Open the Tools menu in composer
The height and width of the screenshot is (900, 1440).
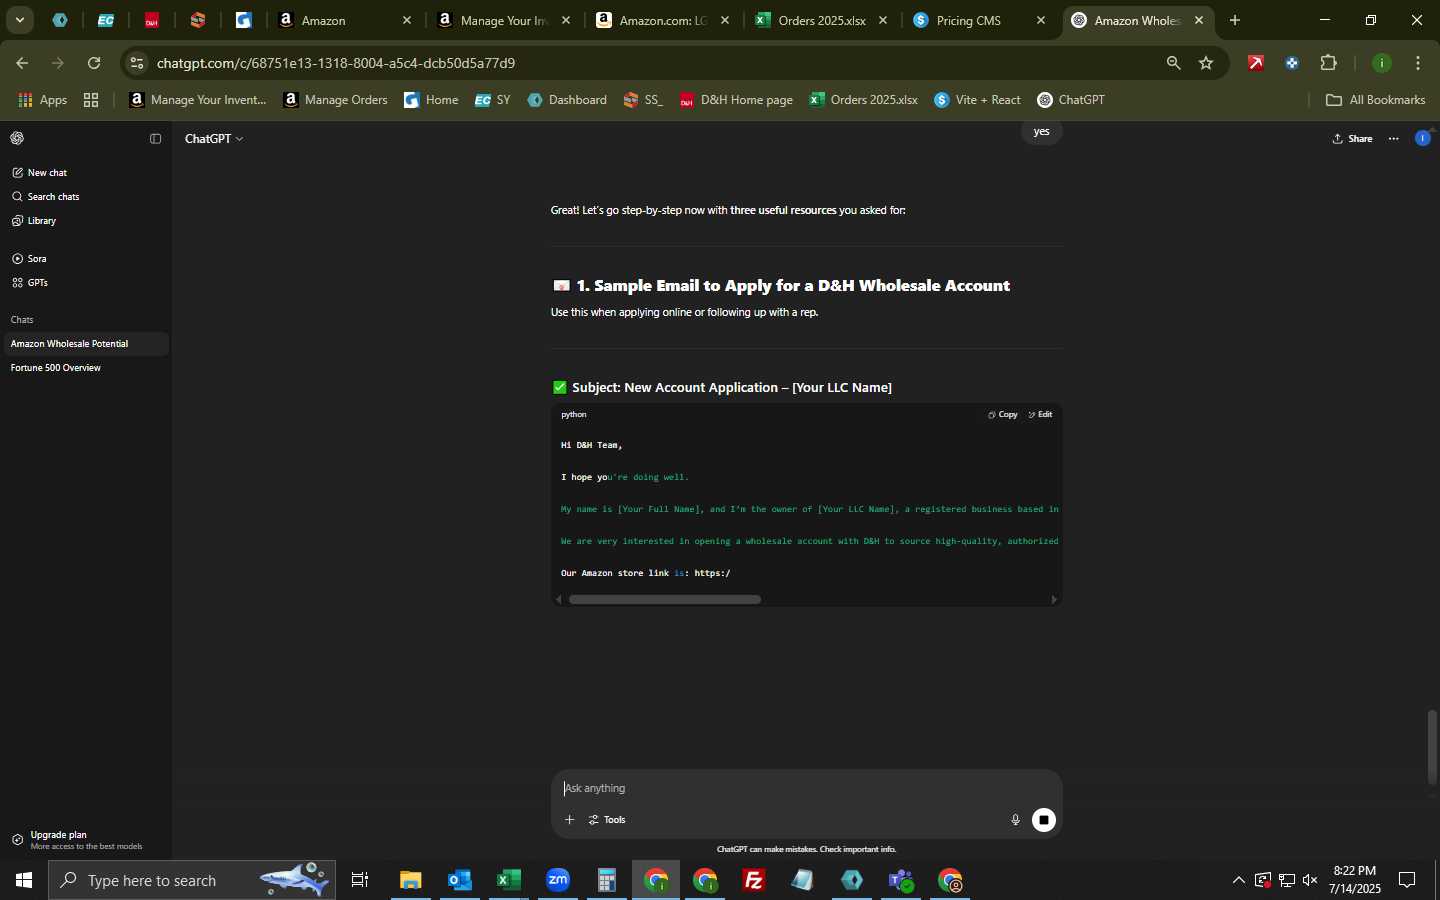pos(607,820)
